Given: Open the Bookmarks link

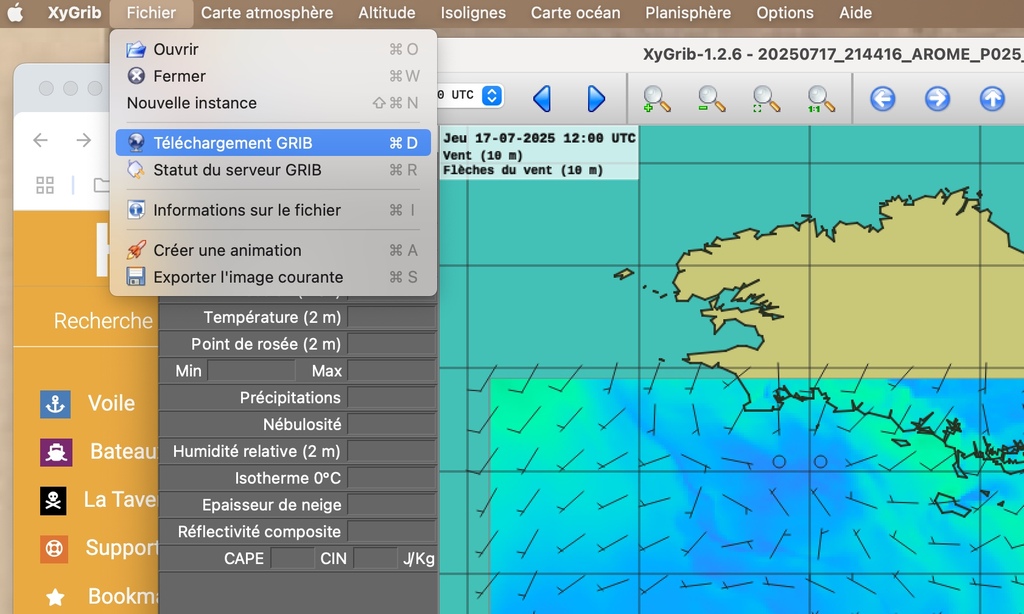Looking at the screenshot, I should pos(123,596).
